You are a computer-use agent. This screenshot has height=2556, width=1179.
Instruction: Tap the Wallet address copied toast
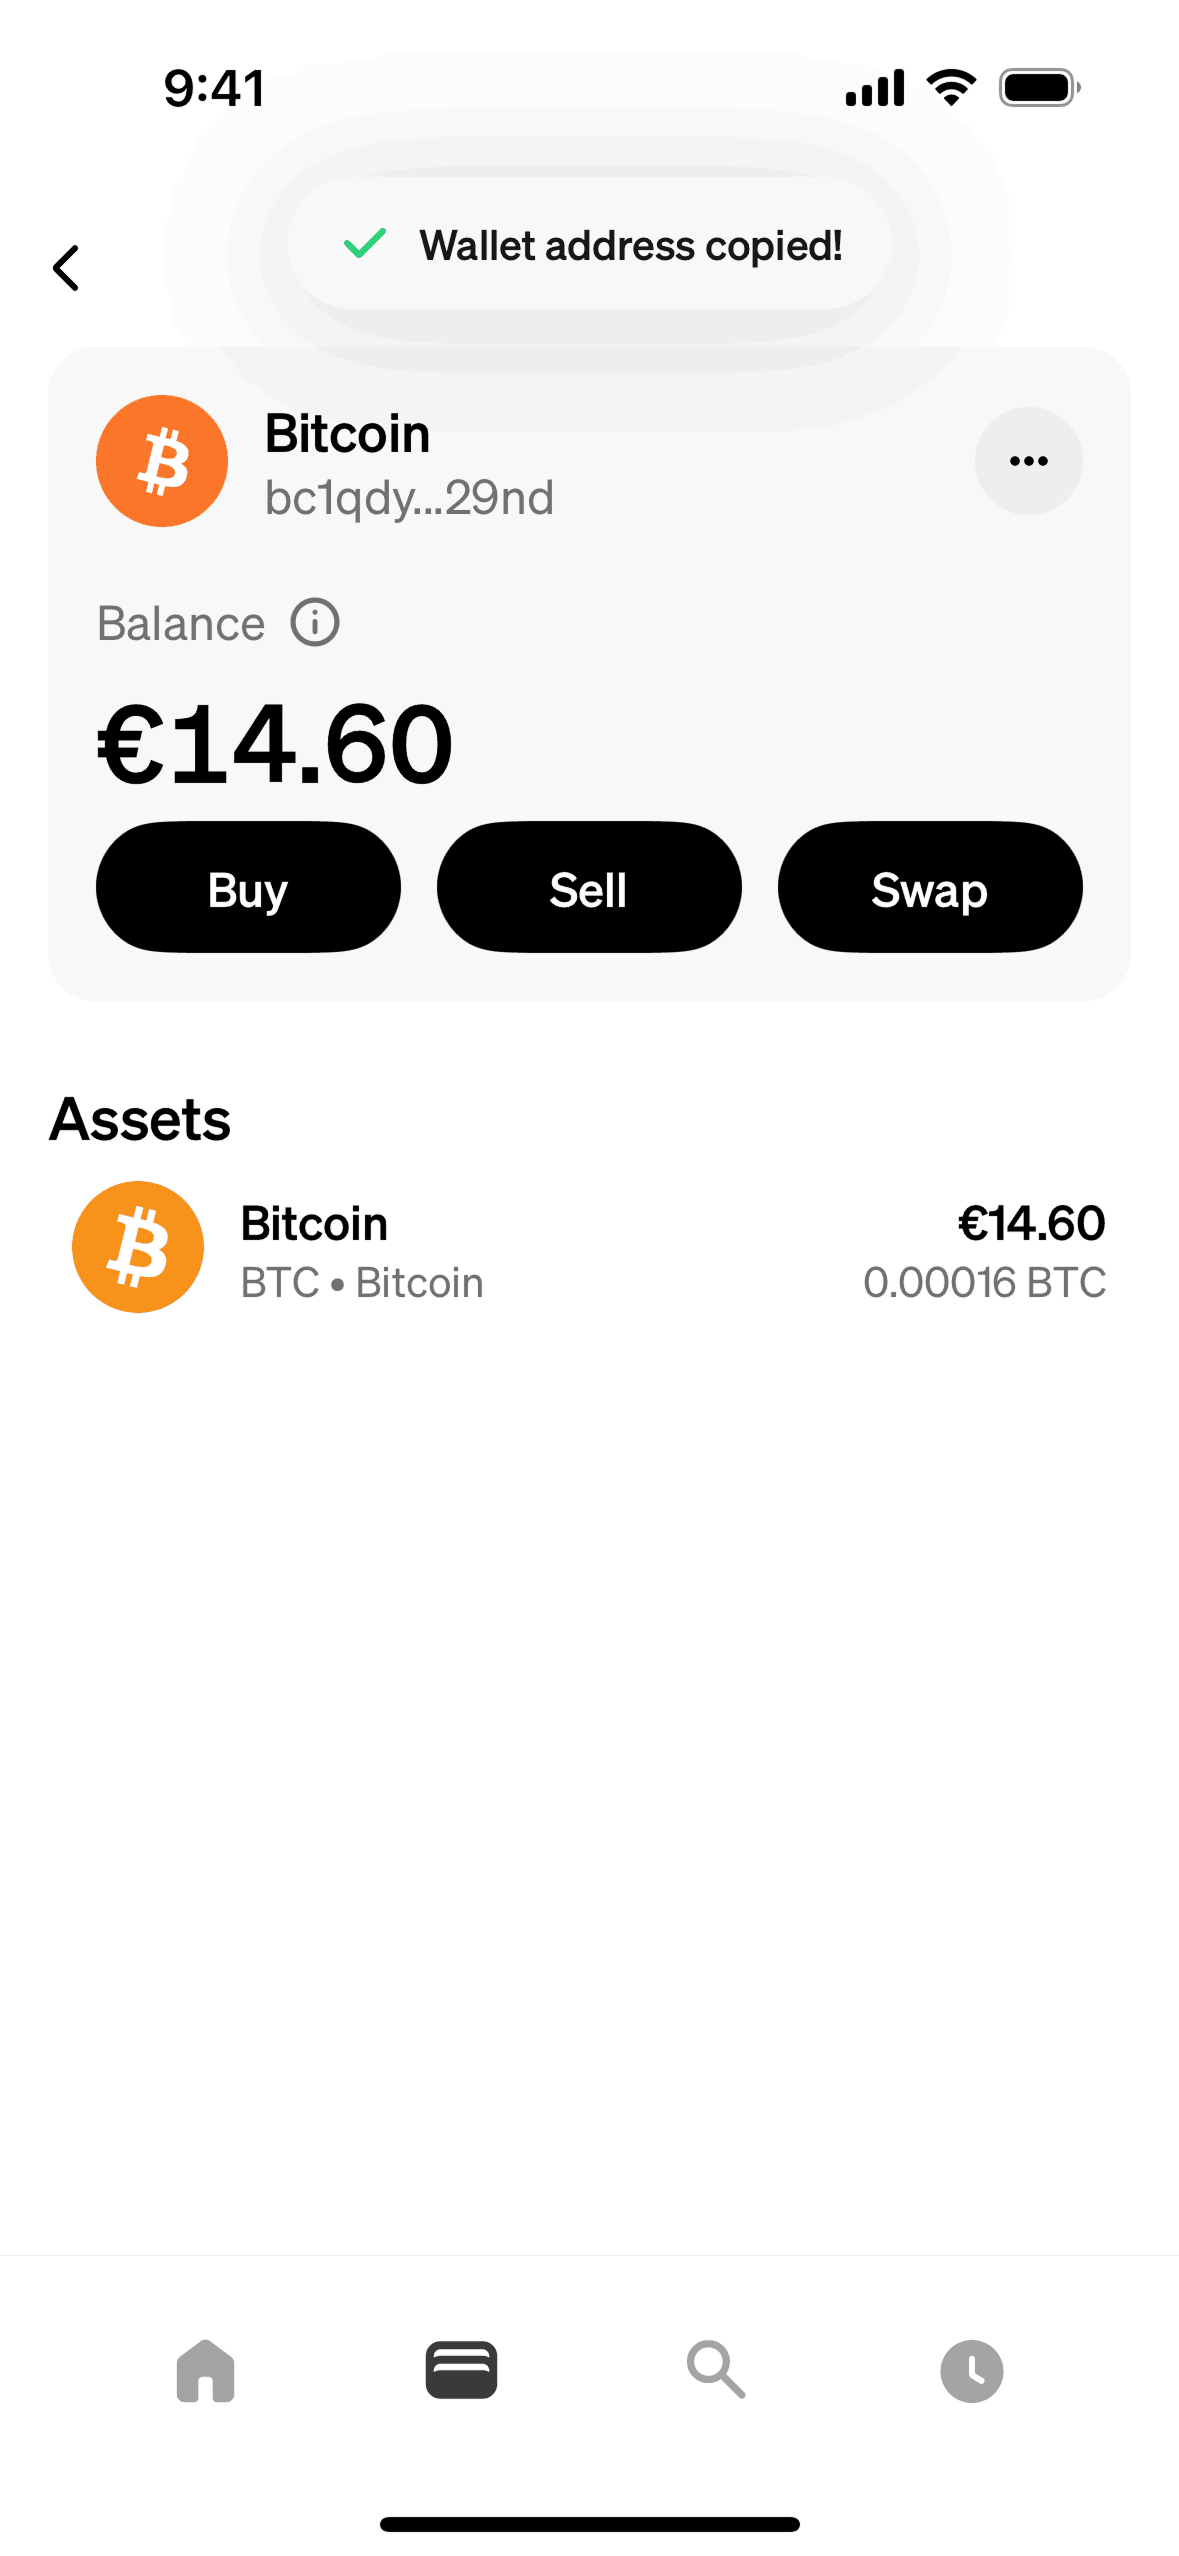pos(590,245)
